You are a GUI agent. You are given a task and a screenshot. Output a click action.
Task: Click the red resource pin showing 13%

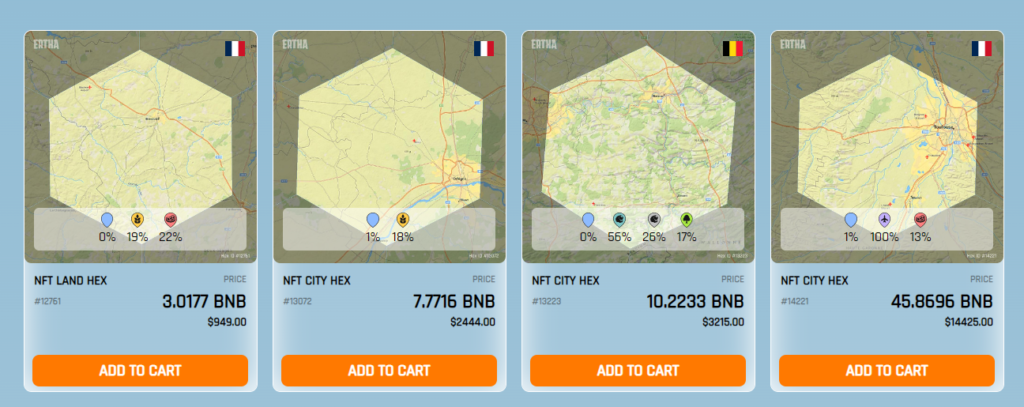point(920,219)
